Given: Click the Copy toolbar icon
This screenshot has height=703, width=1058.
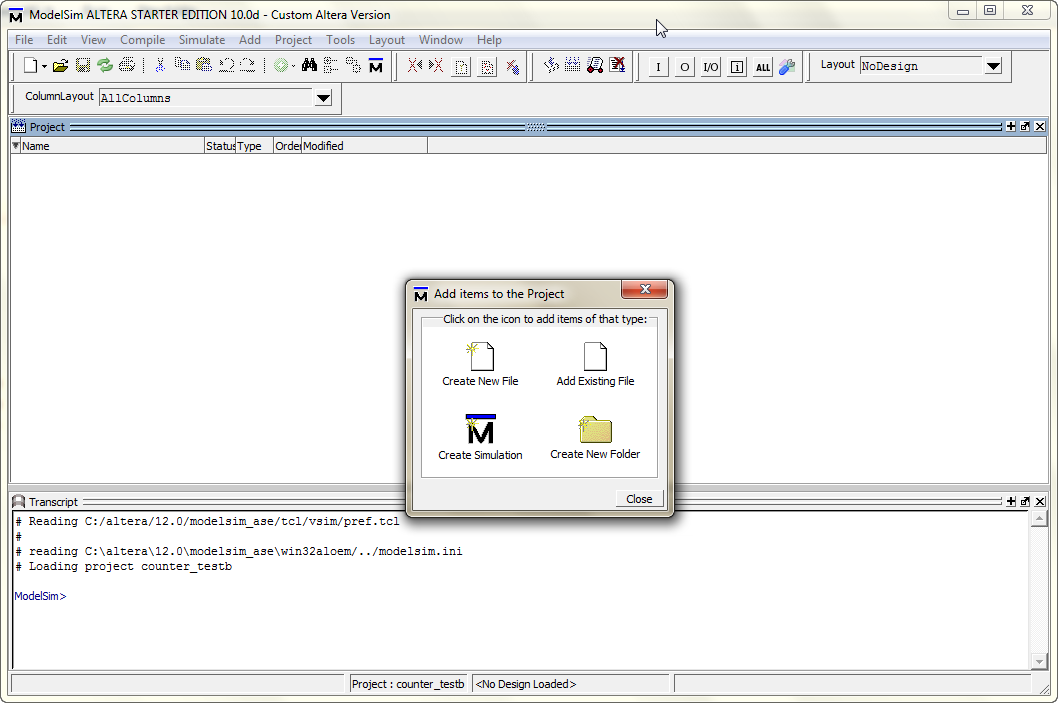Looking at the screenshot, I should pyautogui.click(x=182, y=65).
